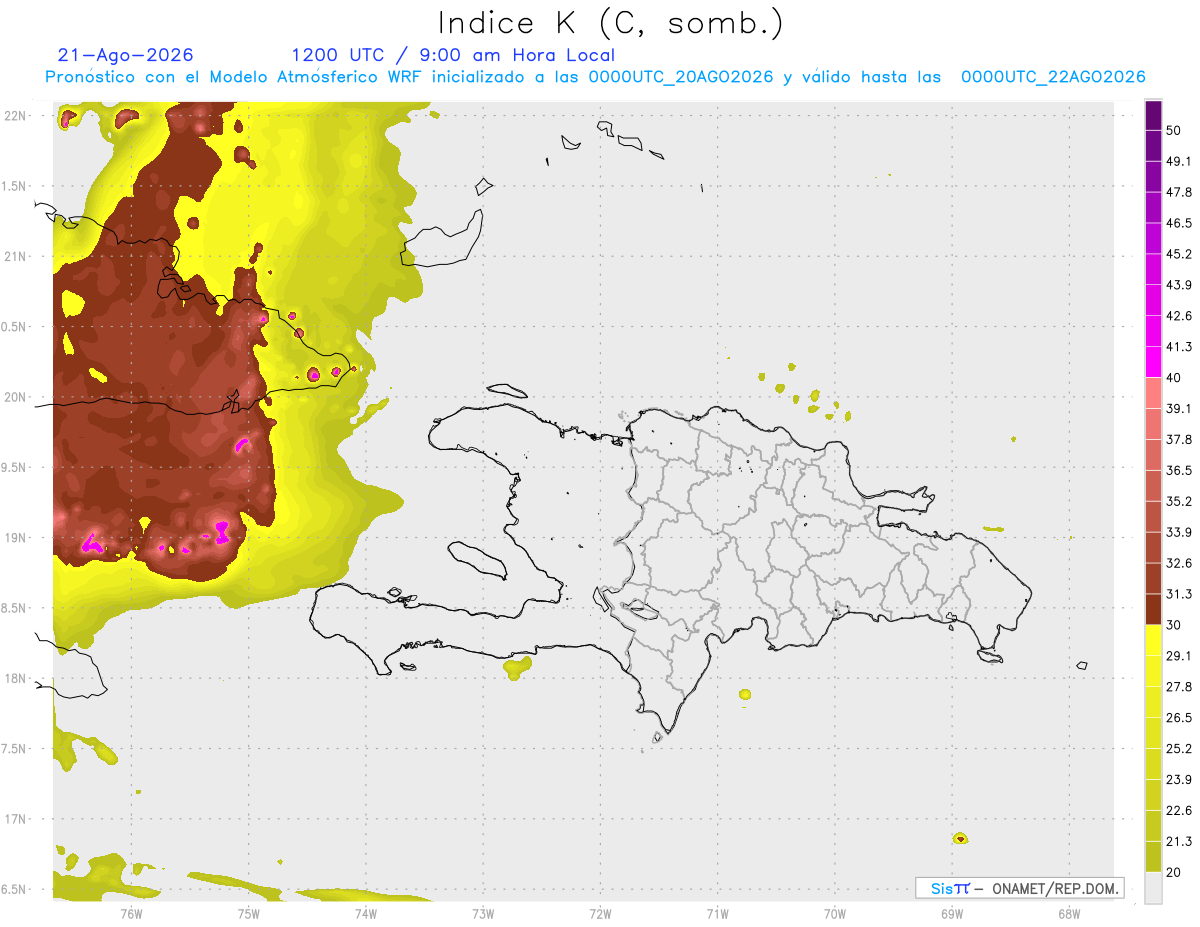Click the 71W longitude label

(x=717, y=913)
